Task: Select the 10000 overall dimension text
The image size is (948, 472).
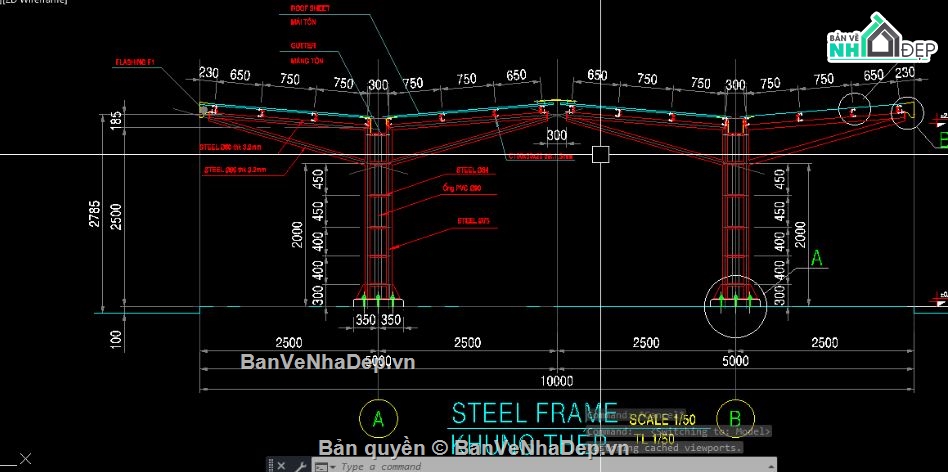Action: pyautogui.click(x=556, y=381)
